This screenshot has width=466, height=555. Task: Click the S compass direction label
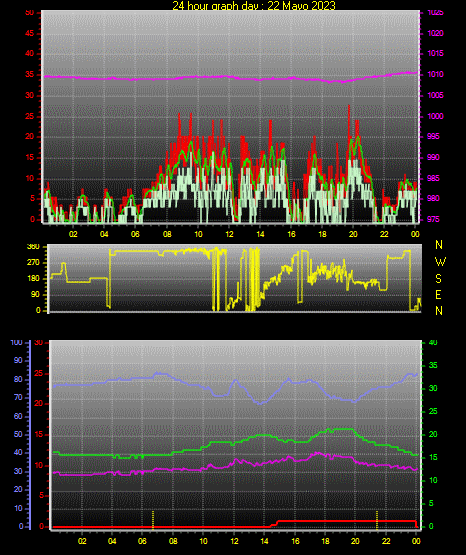(438, 279)
